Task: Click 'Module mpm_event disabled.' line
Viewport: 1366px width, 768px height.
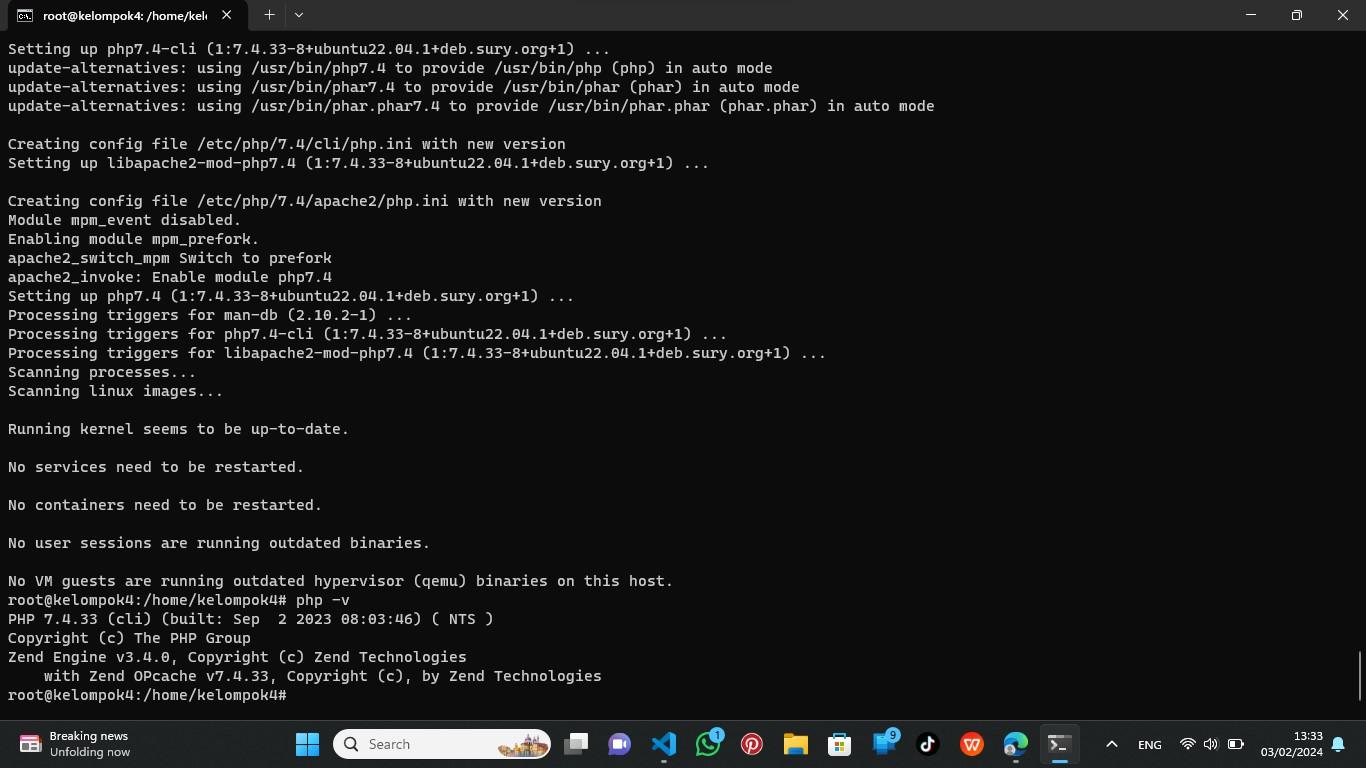Action: tap(124, 220)
